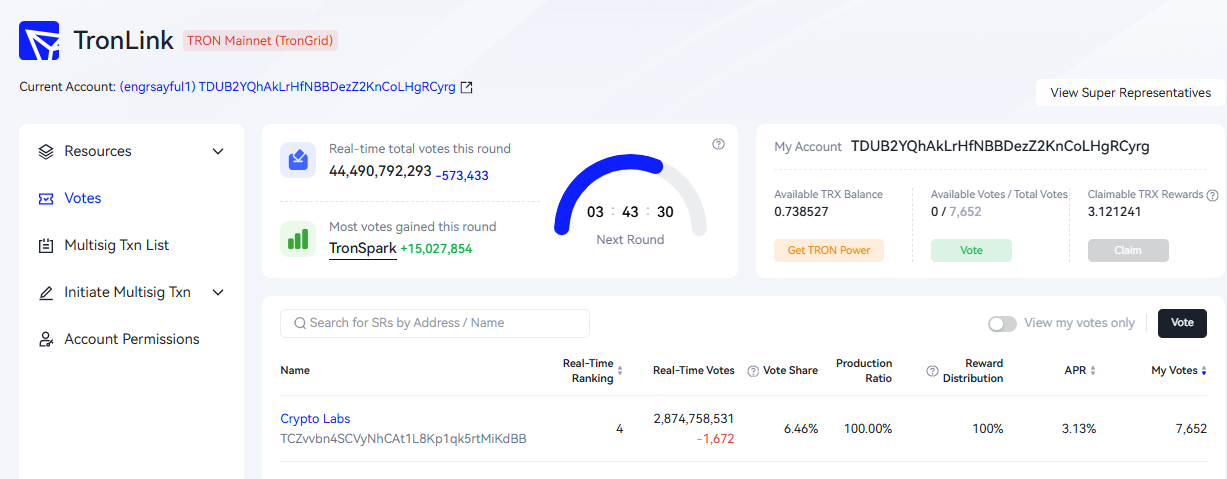Image resolution: width=1227 pixels, height=479 pixels.
Task: Open Reward Distribution help icon
Action: [x=932, y=371]
